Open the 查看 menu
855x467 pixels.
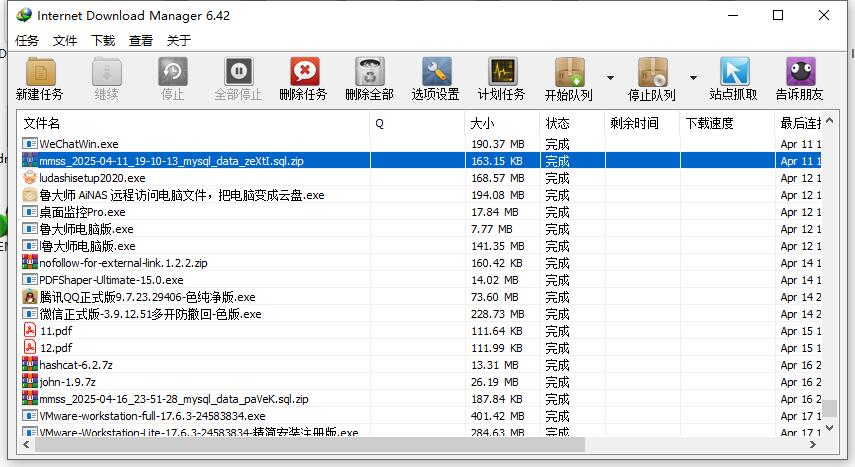coord(141,40)
